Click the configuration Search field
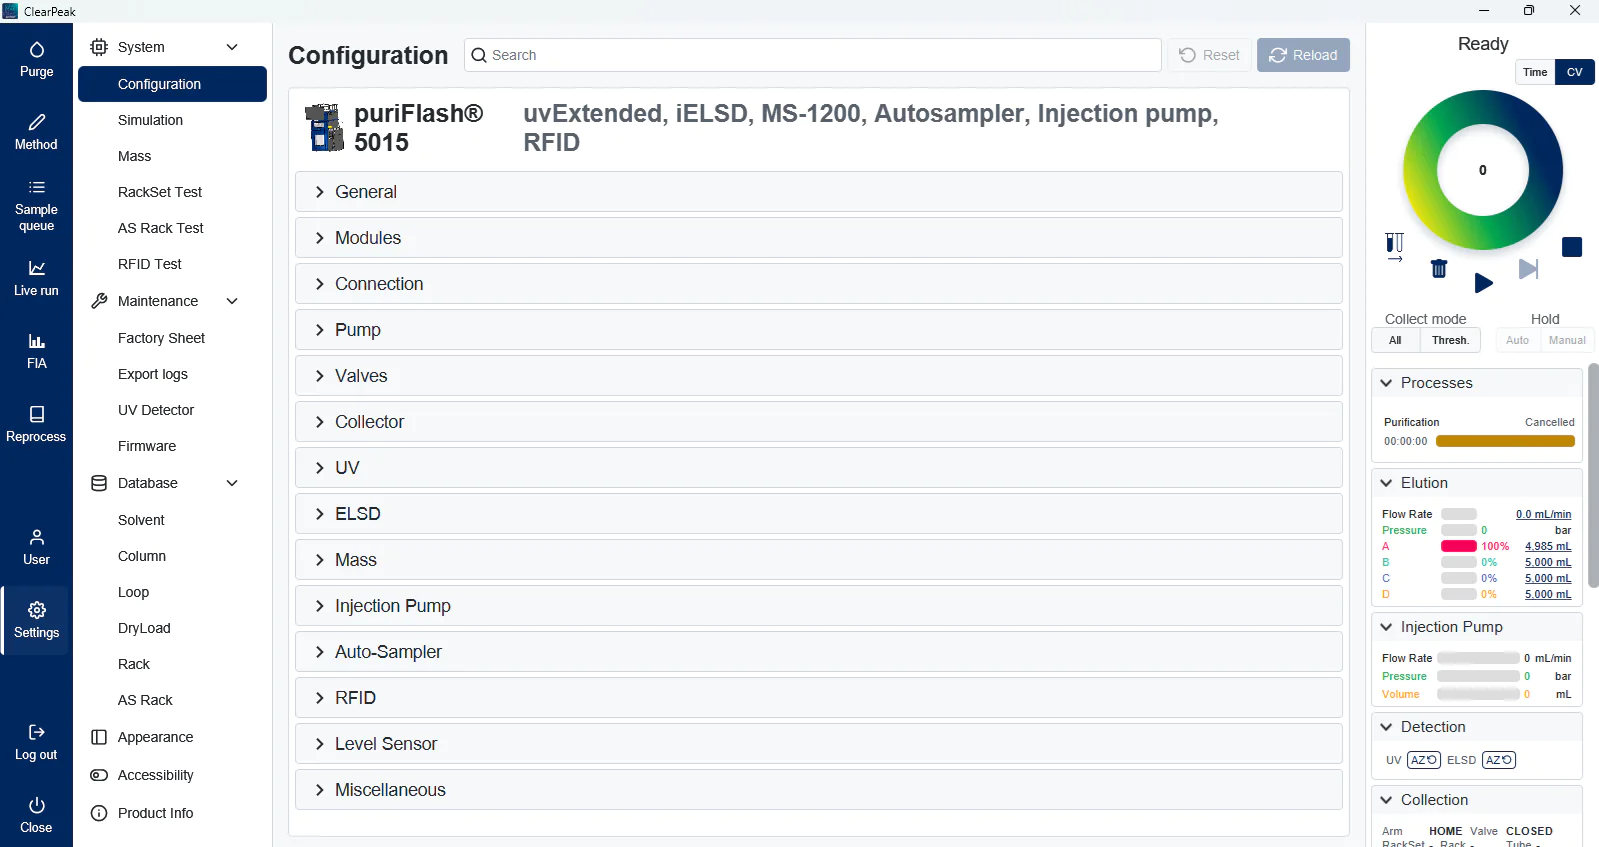Image resolution: width=1599 pixels, height=847 pixels. point(813,55)
